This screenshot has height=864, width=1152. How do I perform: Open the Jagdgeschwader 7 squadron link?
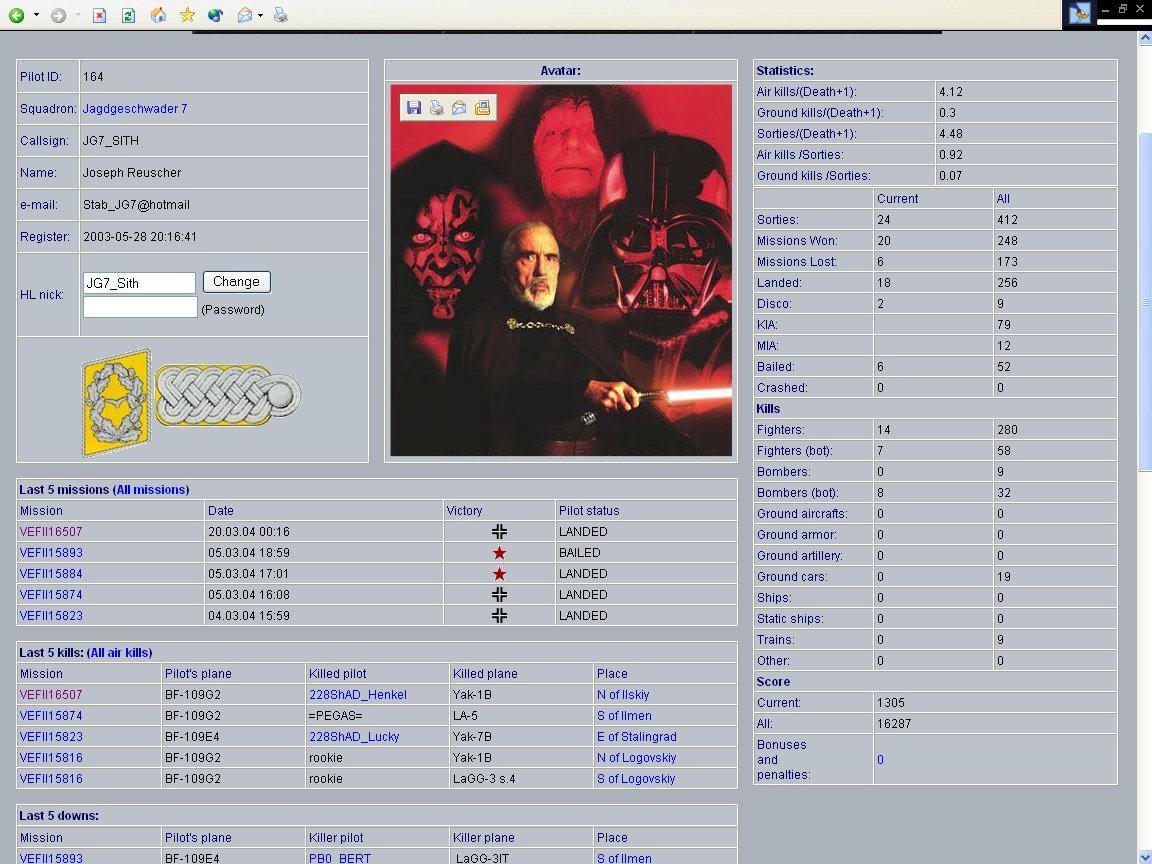(135, 109)
